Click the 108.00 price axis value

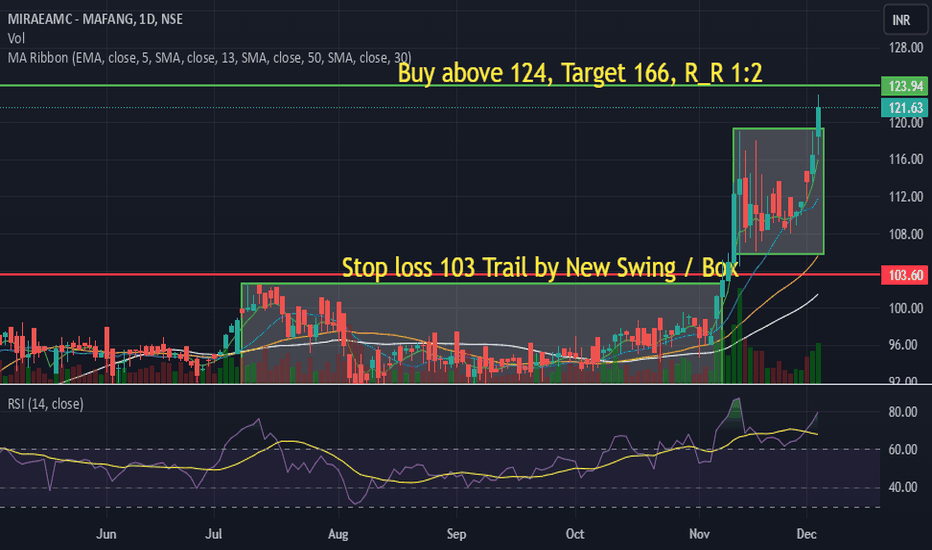(905, 234)
